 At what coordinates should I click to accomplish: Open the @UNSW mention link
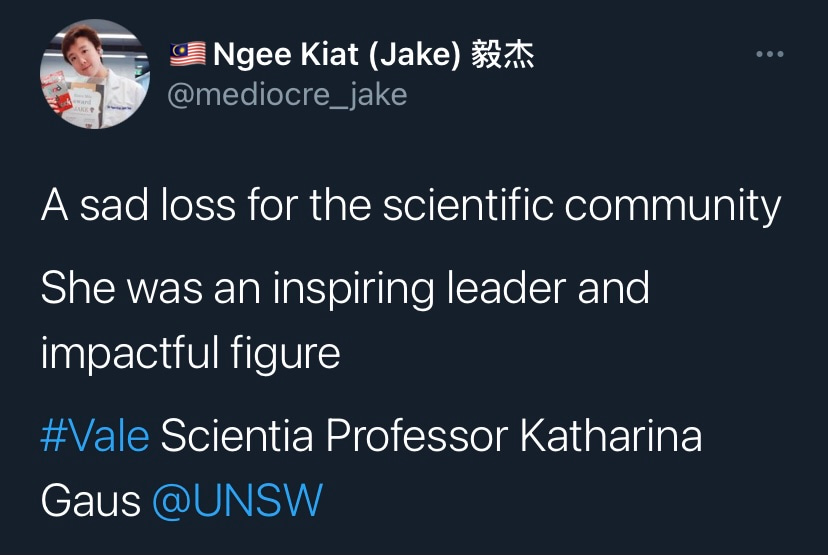pos(237,501)
